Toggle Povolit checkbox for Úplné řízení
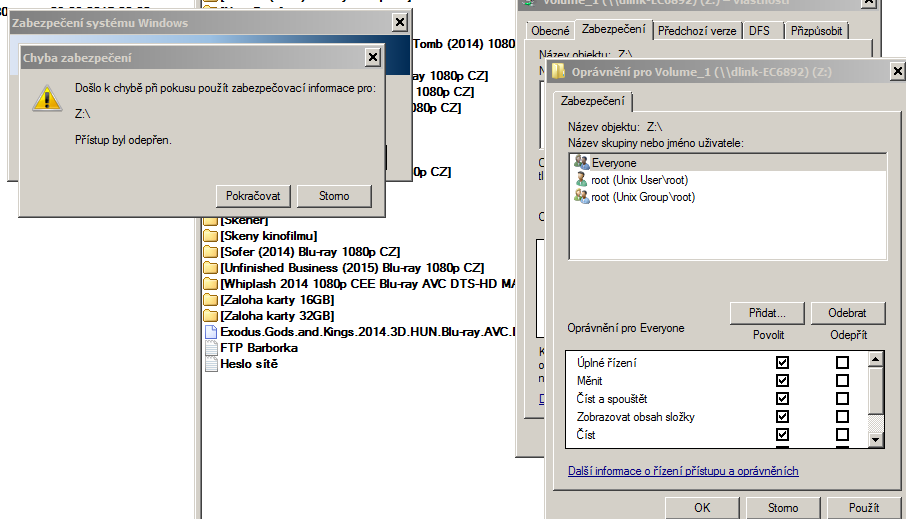This screenshot has height=519, width=906. click(x=782, y=363)
